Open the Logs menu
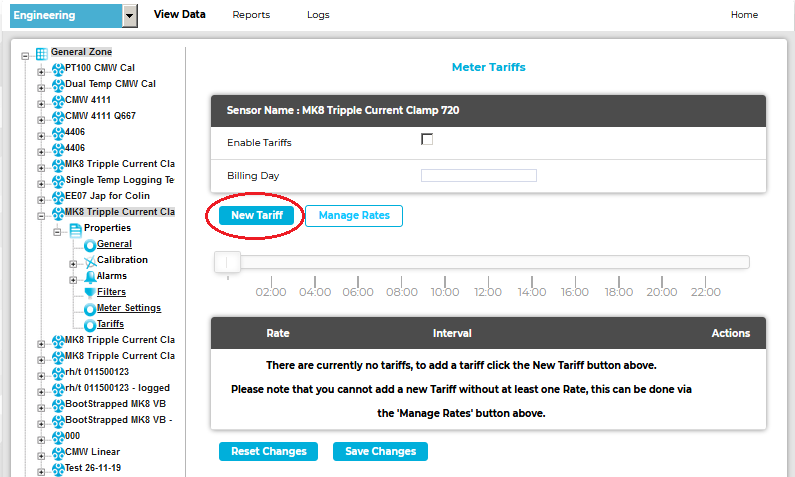Image resolution: width=795 pixels, height=477 pixels. click(318, 15)
